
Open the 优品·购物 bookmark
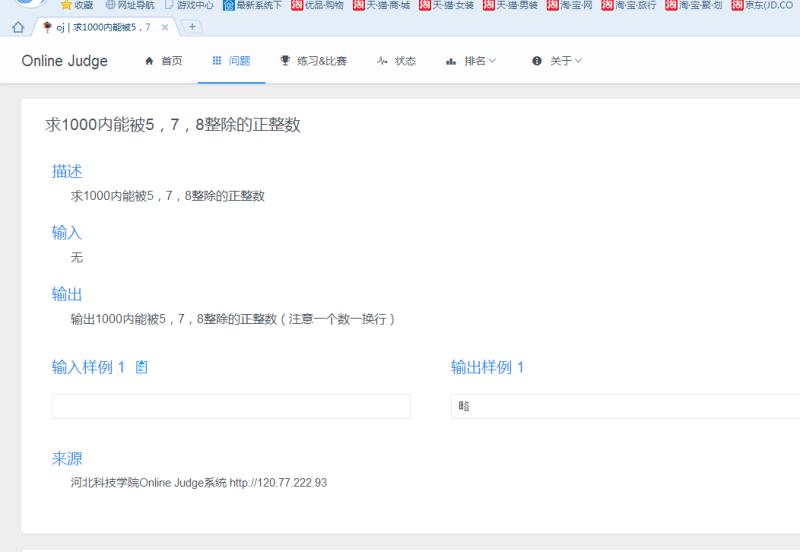click(317, 5)
